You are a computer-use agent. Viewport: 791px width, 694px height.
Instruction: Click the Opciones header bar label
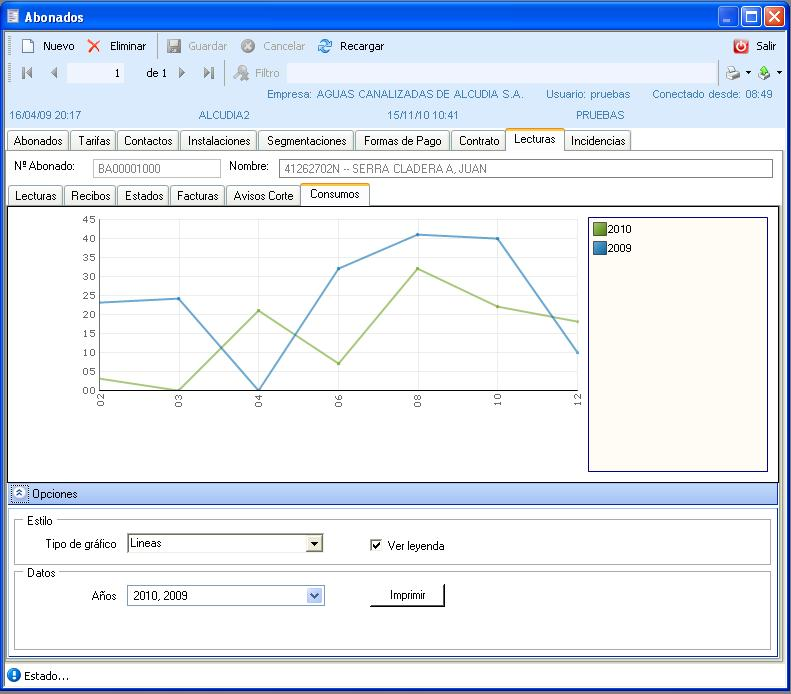[55, 494]
